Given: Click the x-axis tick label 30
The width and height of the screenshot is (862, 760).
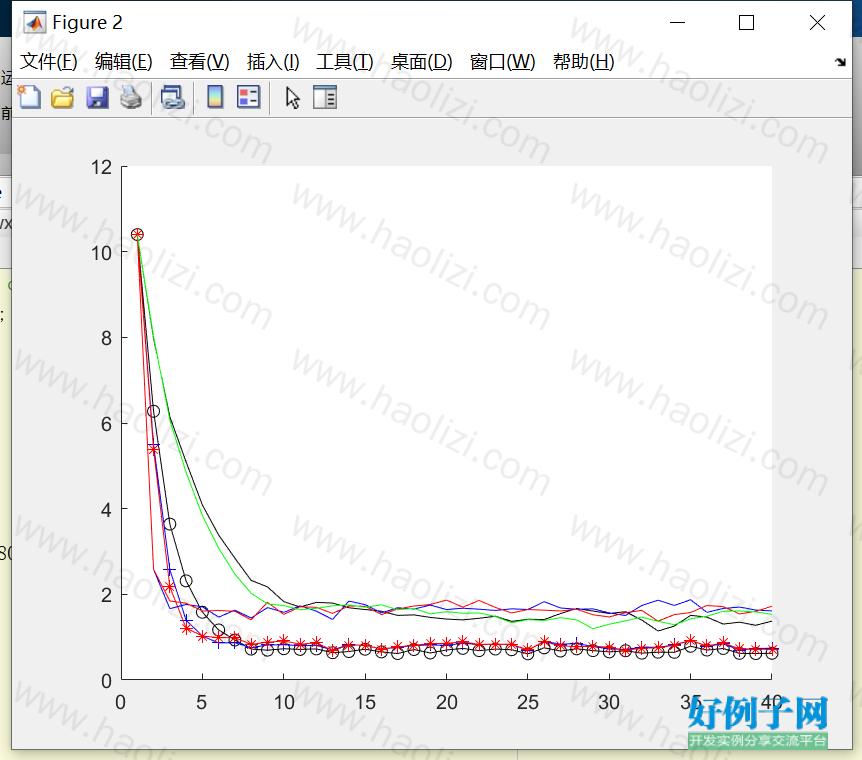Looking at the screenshot, I should tap(609, 702).
